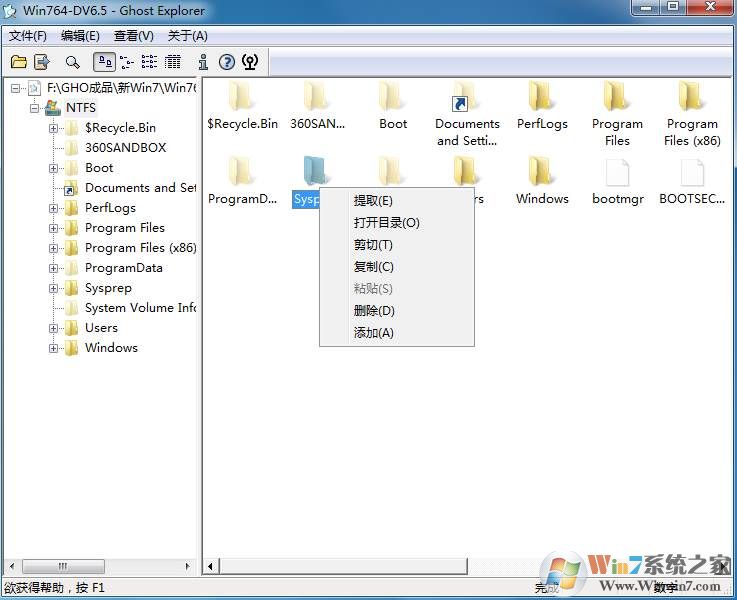Choose 提取(E) from the context menu
Image resolution: width=737 pixels, height=600 pixels.
pos(373,201)
